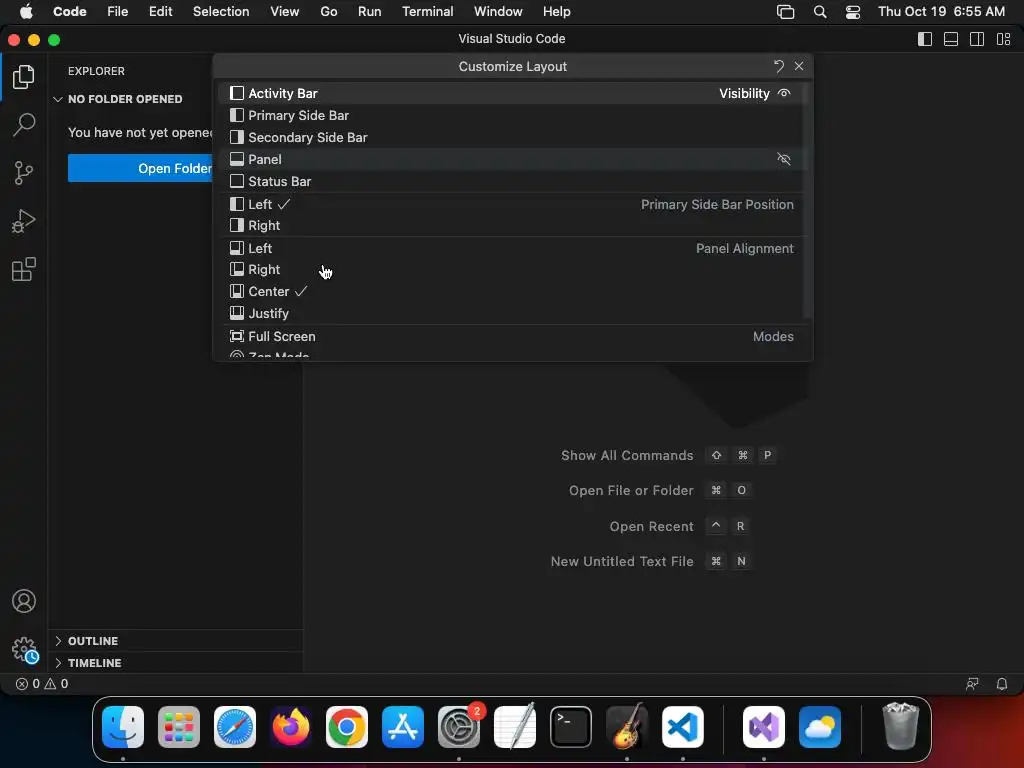Image resolution: width=1024 pixels, height=768 pixels.
Task: Collapse the NO FOLDER OPENED section
Action: [x=119, y=99]
